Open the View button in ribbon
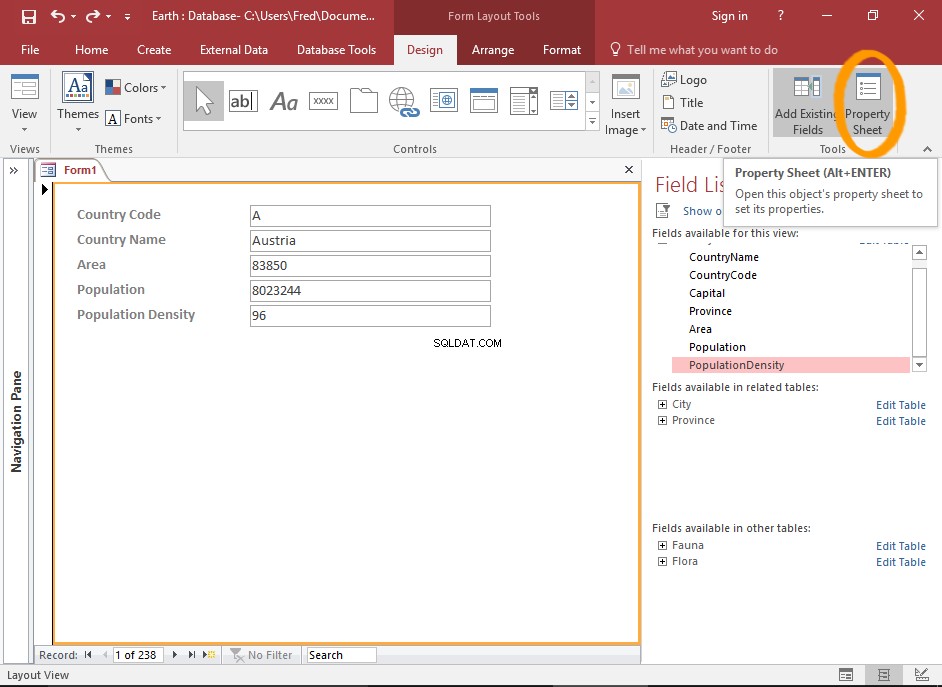 point(24,103)
